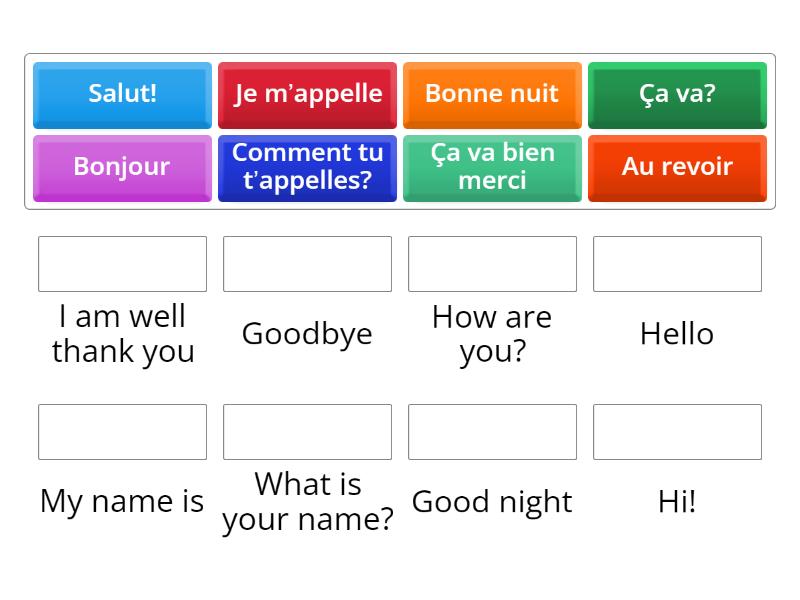Click the 'Hello' text label

[677, 334]
